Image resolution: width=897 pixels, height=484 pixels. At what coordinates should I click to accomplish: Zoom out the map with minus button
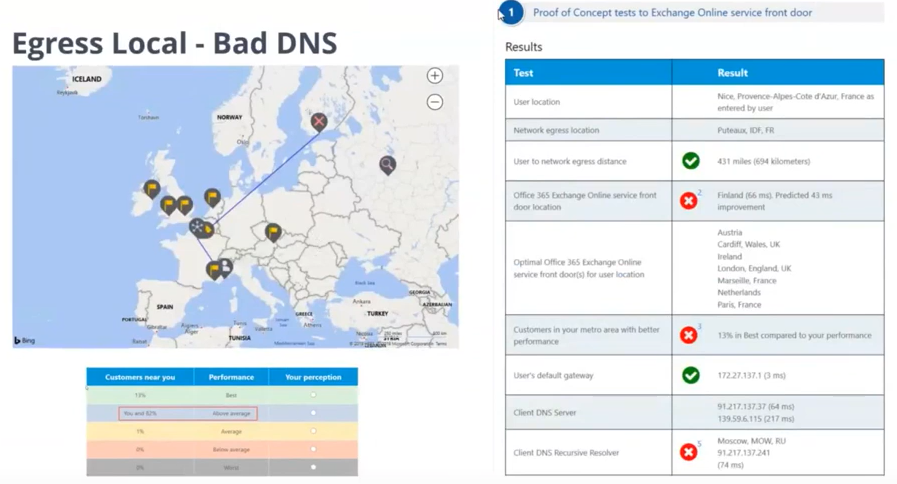[435, 102]
